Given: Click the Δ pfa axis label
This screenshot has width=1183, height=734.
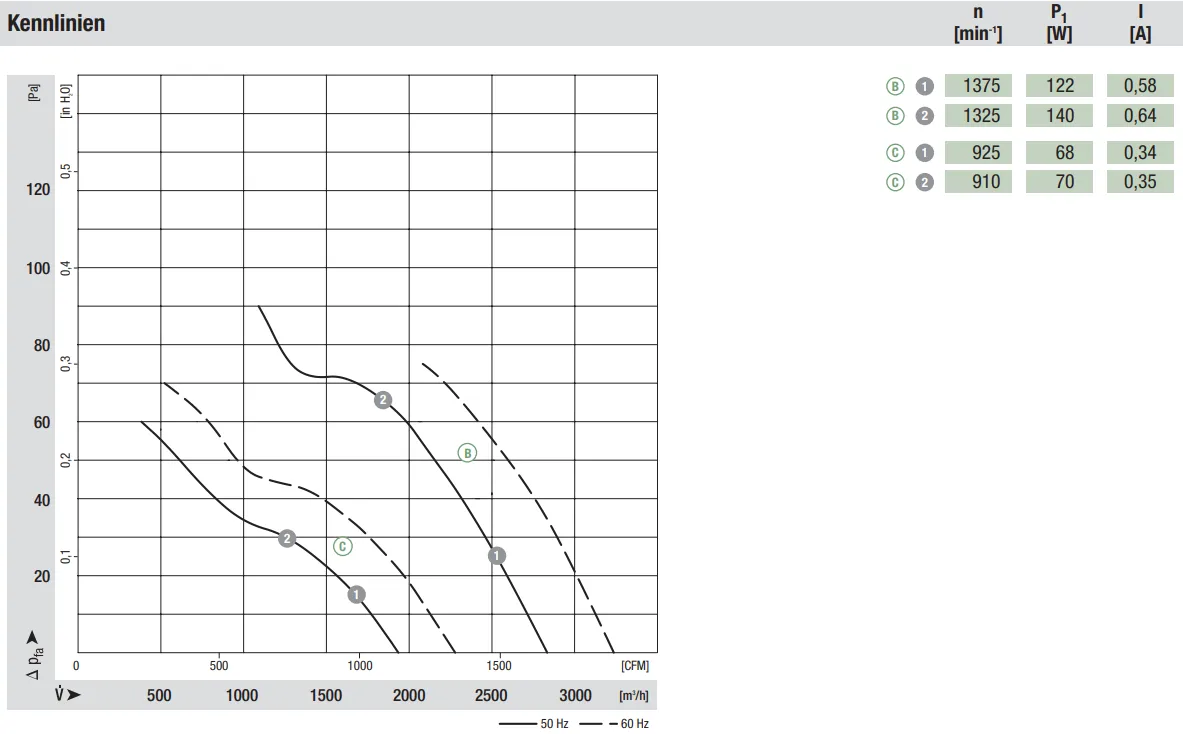Looking at the screenshot, I should [35, 664].
